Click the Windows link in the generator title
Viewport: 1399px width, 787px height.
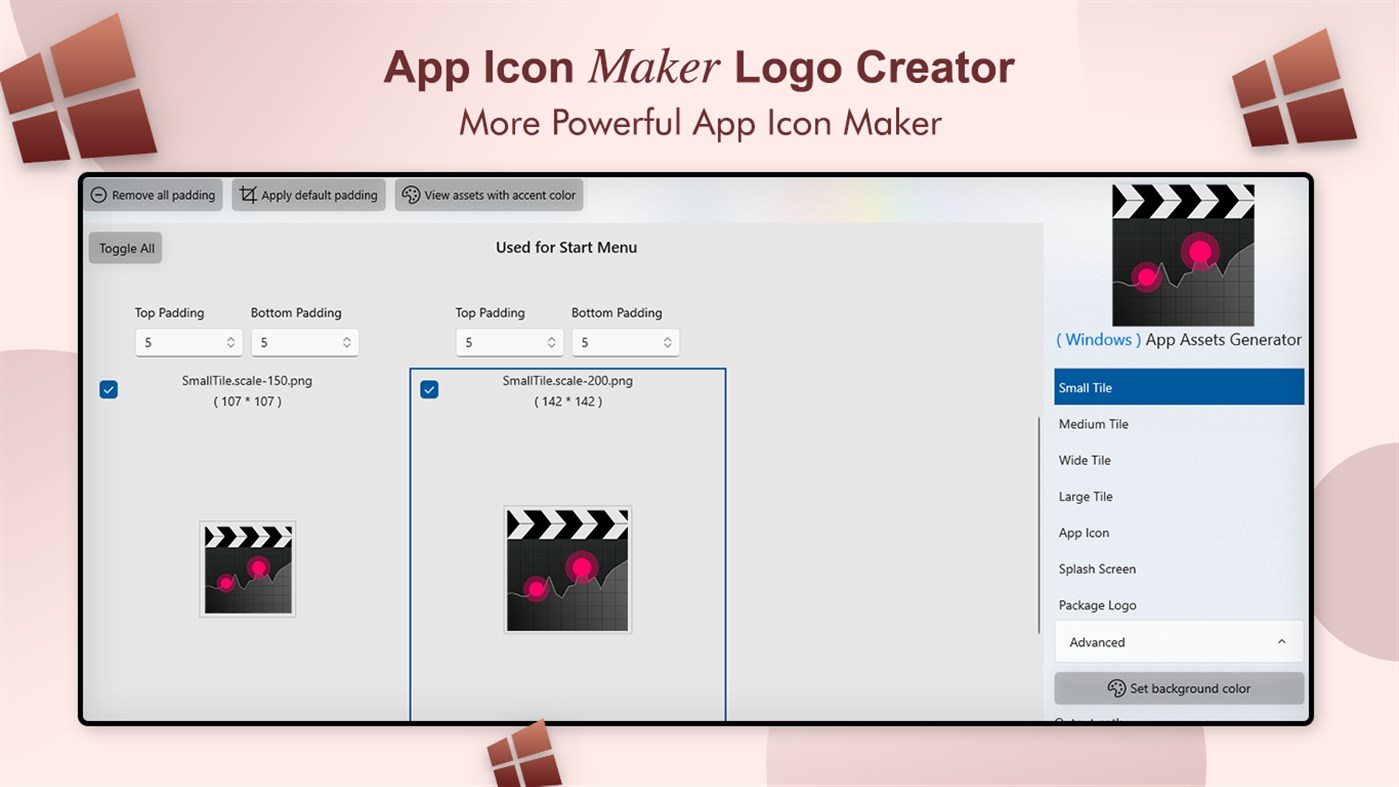[x=1096, y=340]
